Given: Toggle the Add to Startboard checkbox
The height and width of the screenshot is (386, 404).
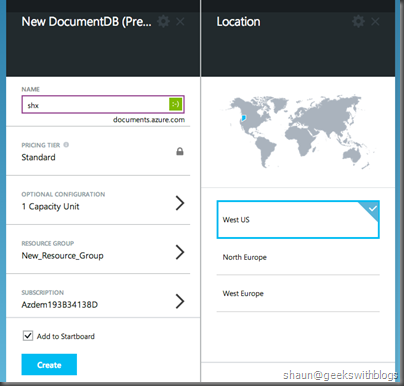Looking at the screenshot, I should [28, 336].
